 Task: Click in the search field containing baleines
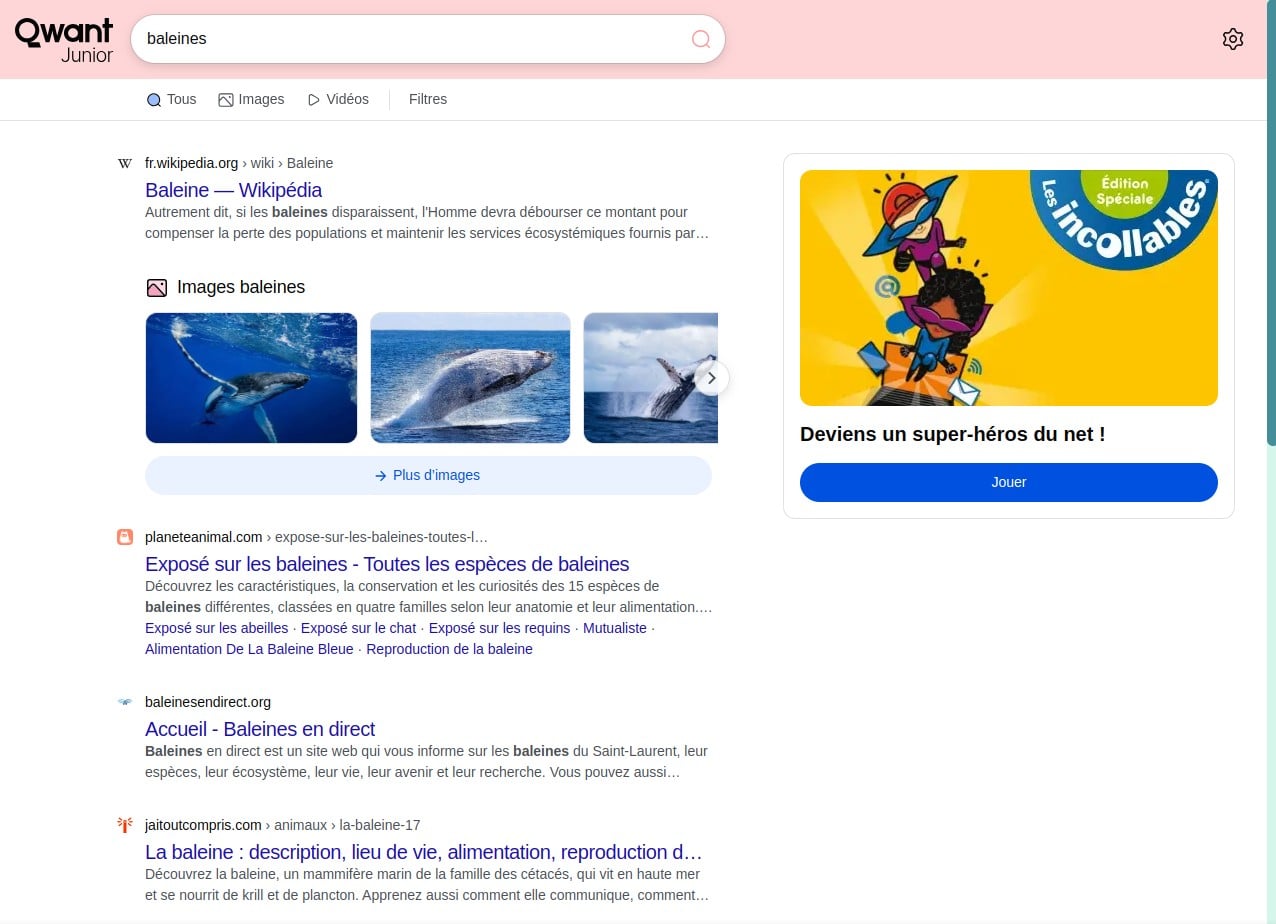(x=410, y=39)
